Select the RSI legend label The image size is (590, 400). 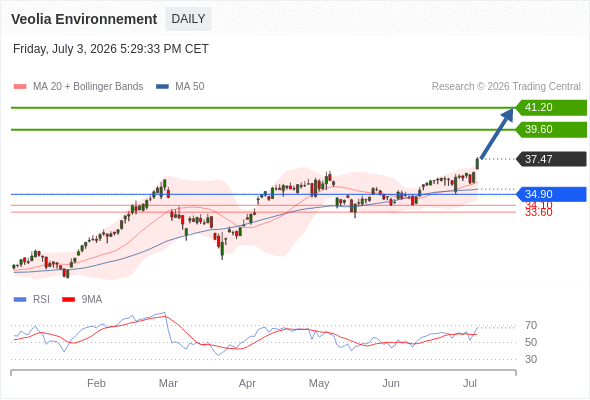41,300
